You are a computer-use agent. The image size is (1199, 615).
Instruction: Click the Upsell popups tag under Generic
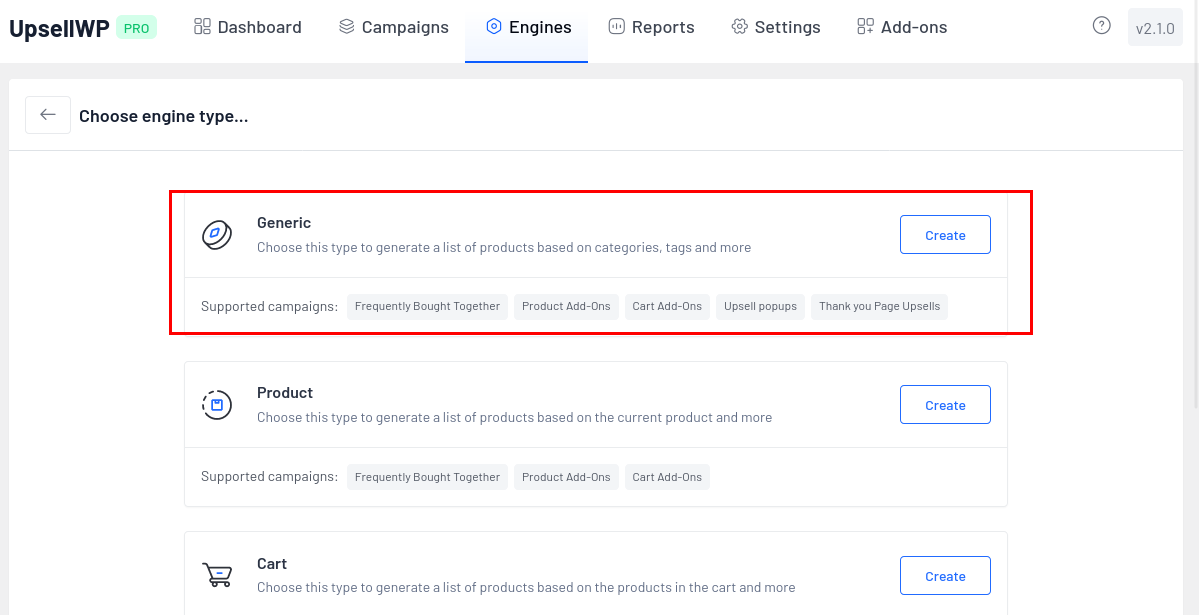760,306
